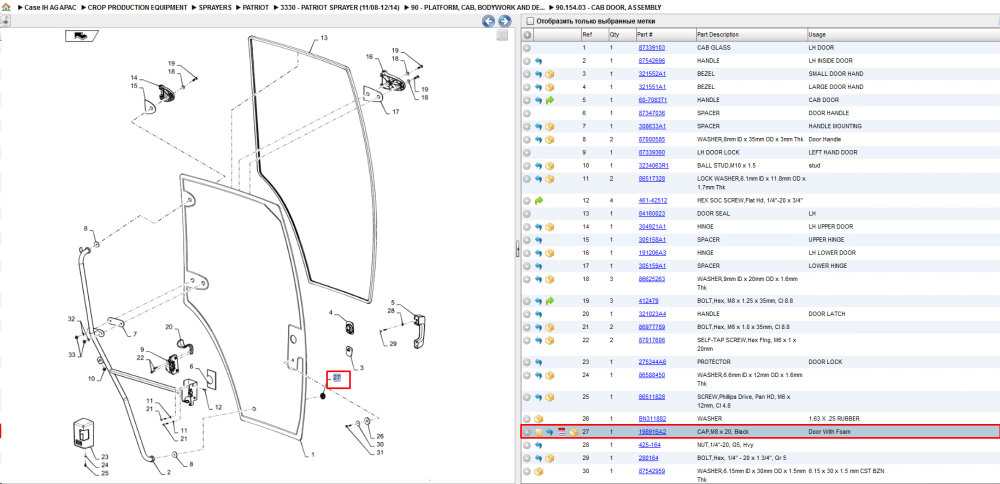The image size is (1000, 484).
Task: Open part number link 84160023
Action: (652, 214)
